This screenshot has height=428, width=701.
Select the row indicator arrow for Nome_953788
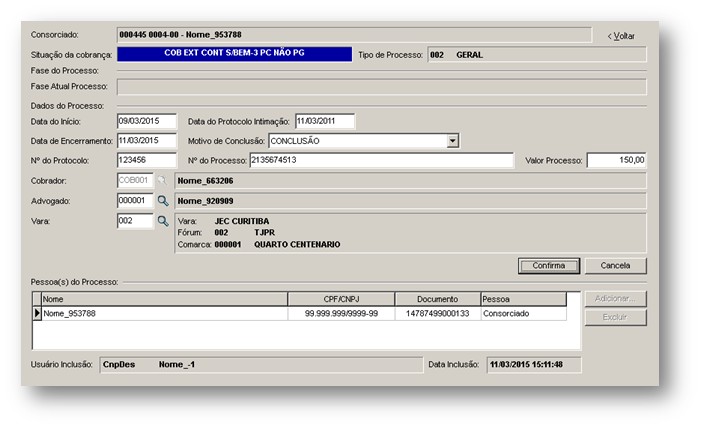(x=37, y=314)
